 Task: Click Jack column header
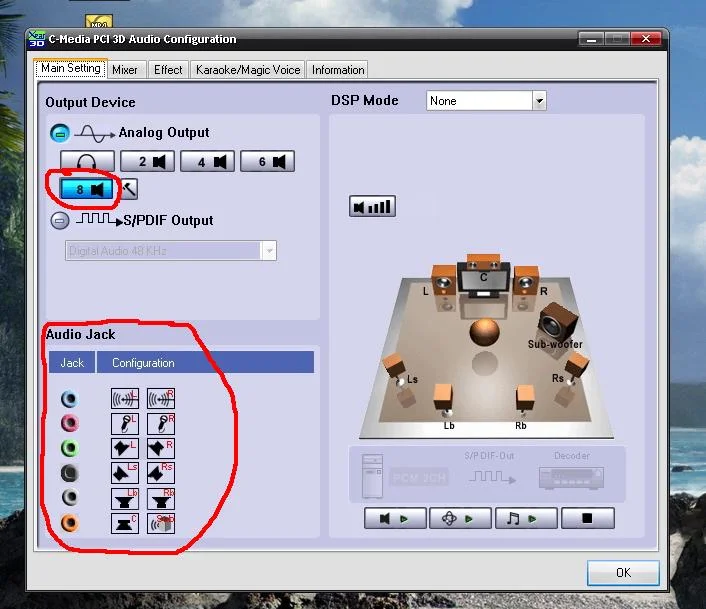(72, 363)
